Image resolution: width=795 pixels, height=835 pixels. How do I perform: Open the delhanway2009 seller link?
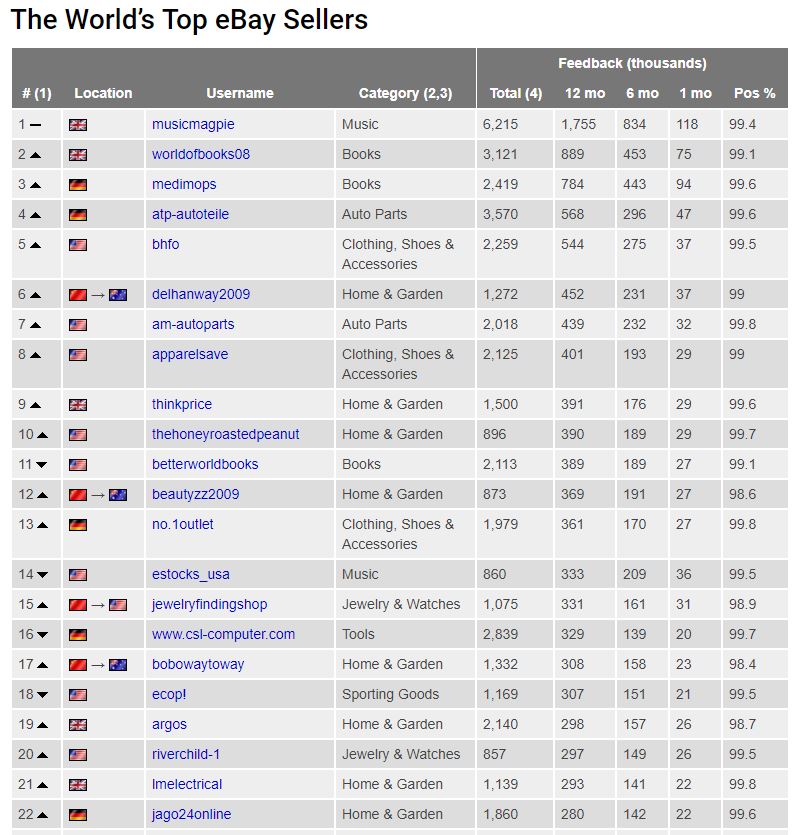[x=201, y=294]
